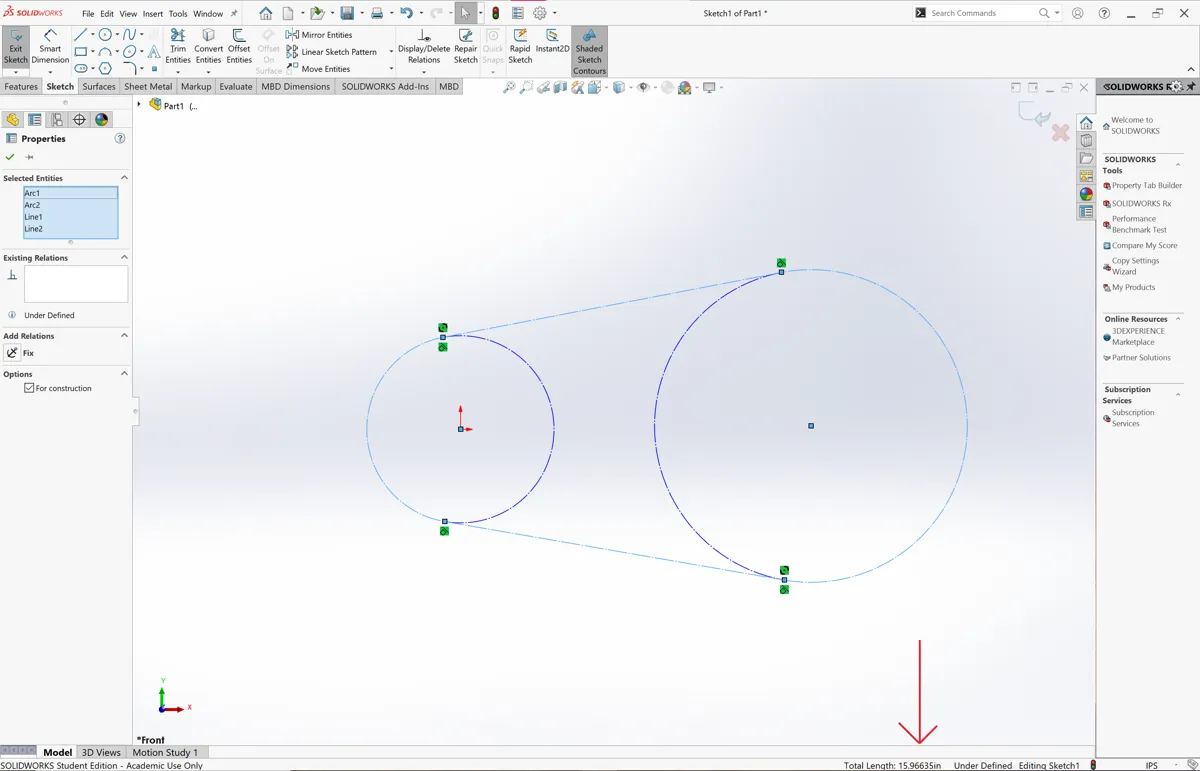Image resolution: width=1200 pixels, height=771 pixels.
Task: Switch to the Evaluate ribbon tab
Action: tap(235, 86)
